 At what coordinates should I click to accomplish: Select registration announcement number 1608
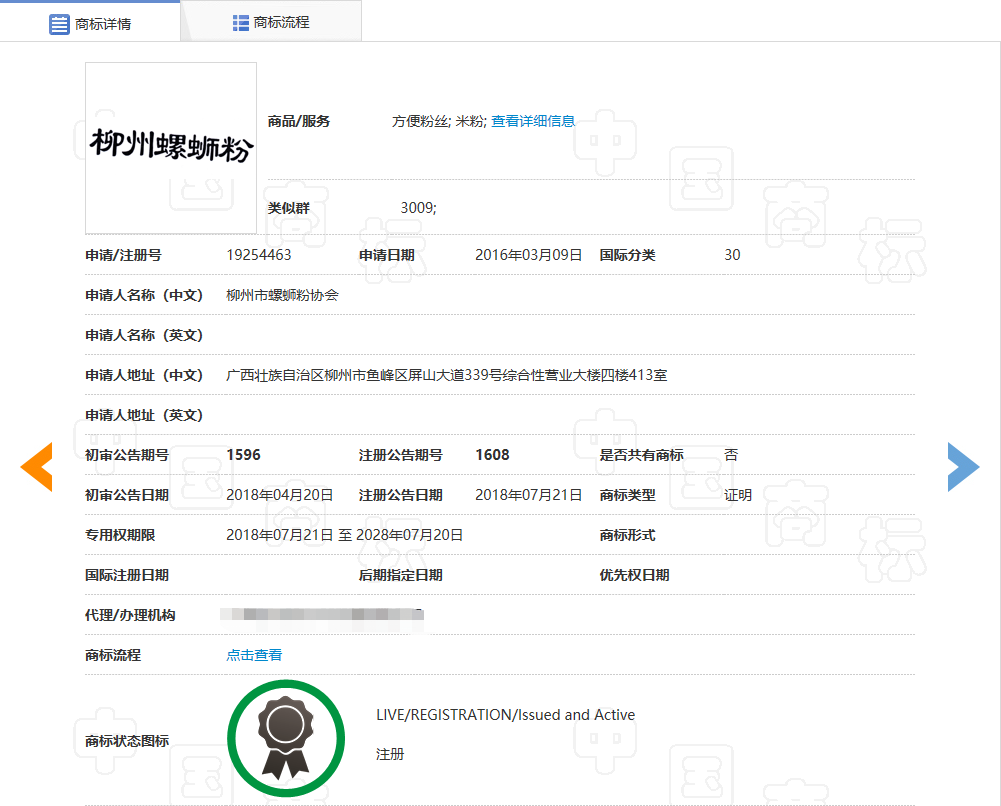point(492,455)
